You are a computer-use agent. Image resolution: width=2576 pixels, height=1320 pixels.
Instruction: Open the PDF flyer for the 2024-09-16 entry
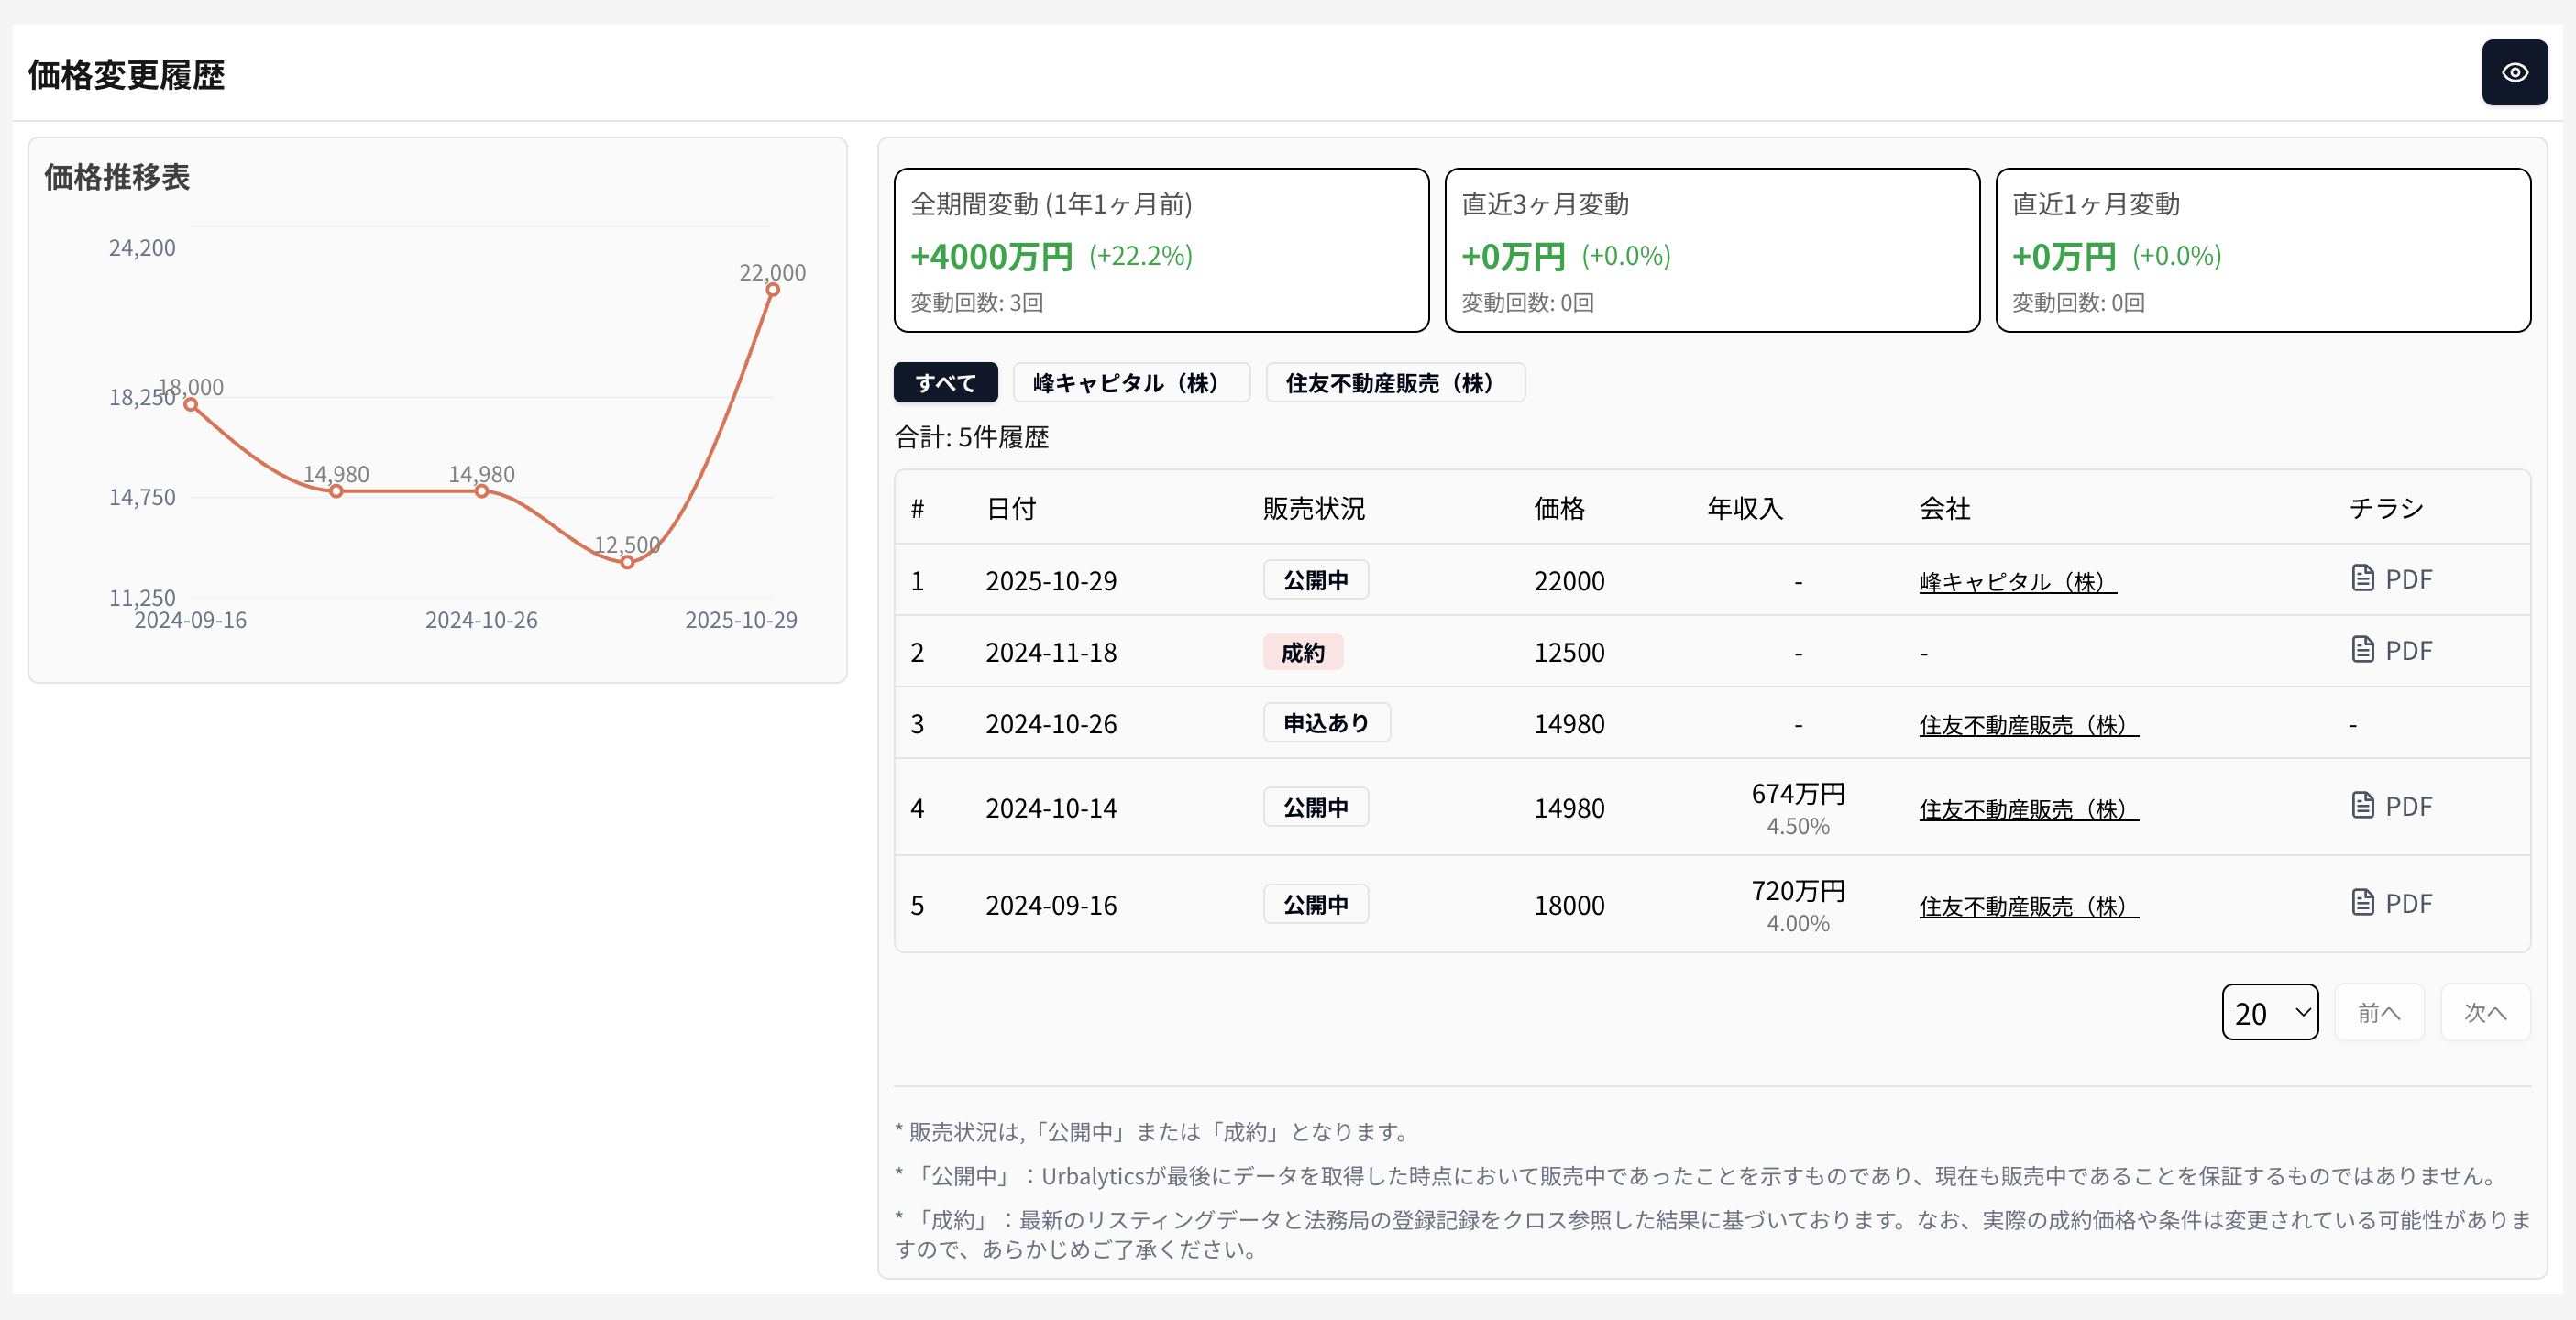pyautogui.click(x=2392, y=903)
